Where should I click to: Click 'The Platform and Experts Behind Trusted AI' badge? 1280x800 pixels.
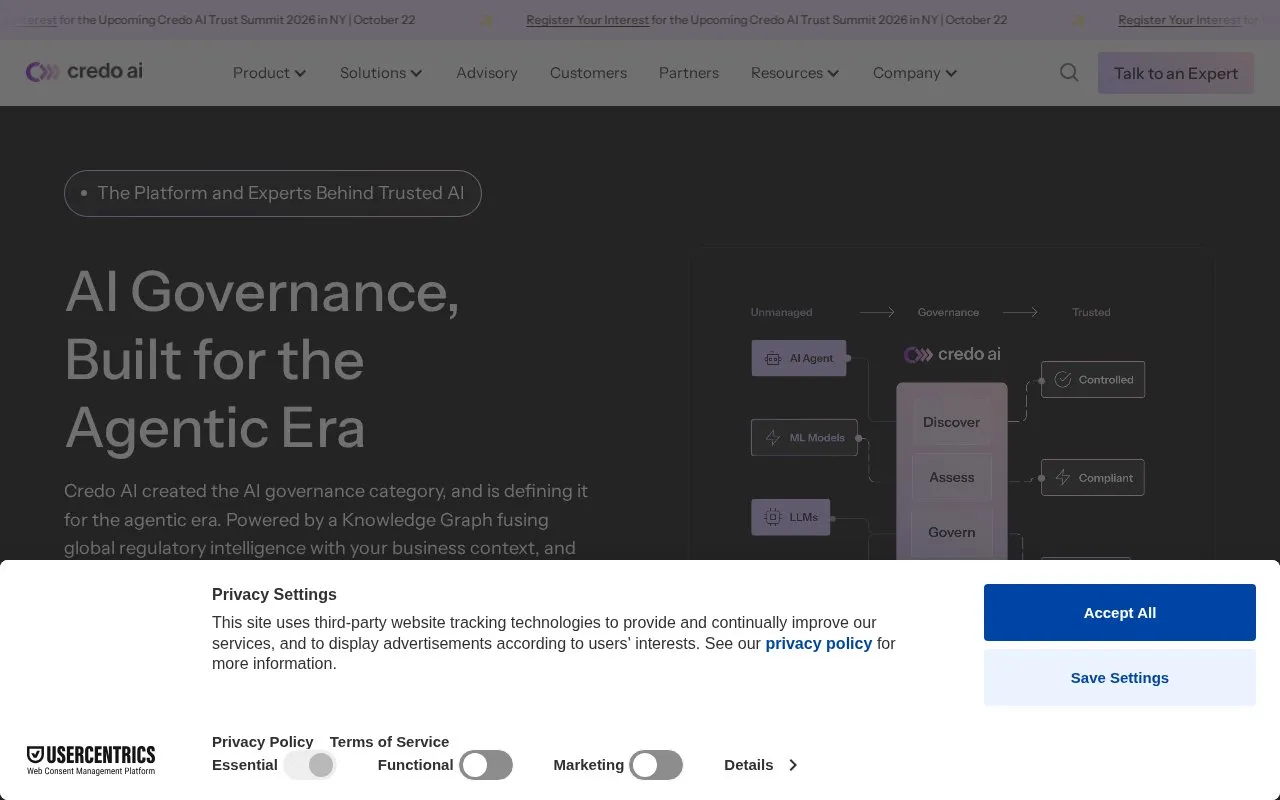coord(273,193)
